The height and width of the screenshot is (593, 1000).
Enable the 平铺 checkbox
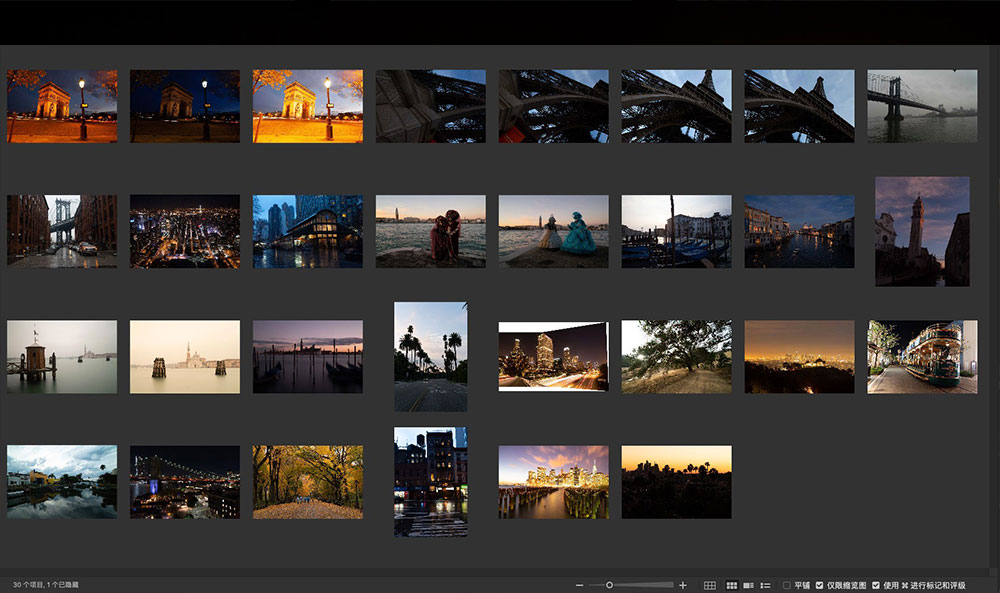pyautogui.click(x=787, y=584)
